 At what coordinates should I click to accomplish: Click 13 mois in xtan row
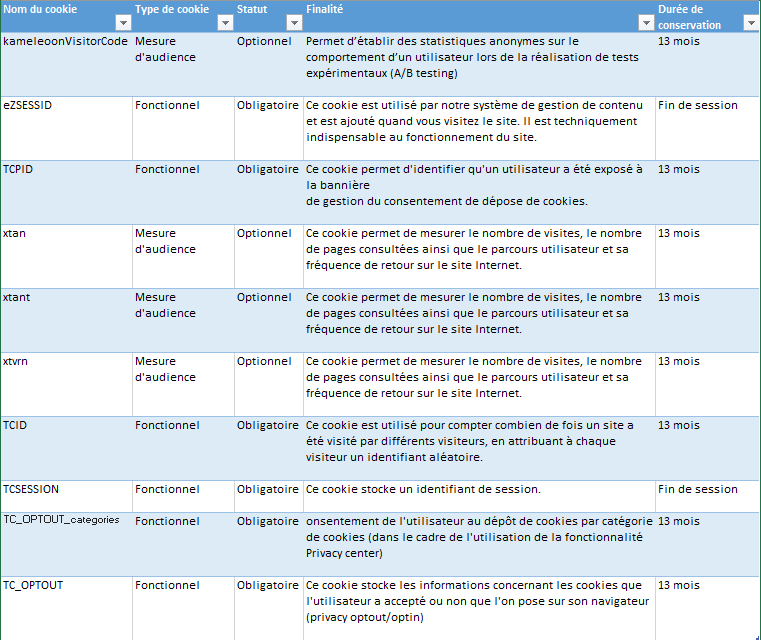[x=708, y=256]
